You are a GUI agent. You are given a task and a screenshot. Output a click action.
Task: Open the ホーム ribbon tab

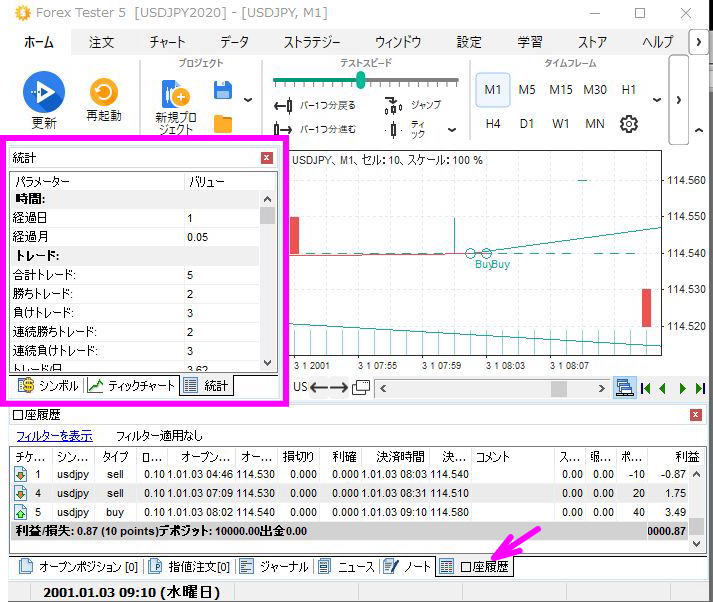(x=39, y=42)
